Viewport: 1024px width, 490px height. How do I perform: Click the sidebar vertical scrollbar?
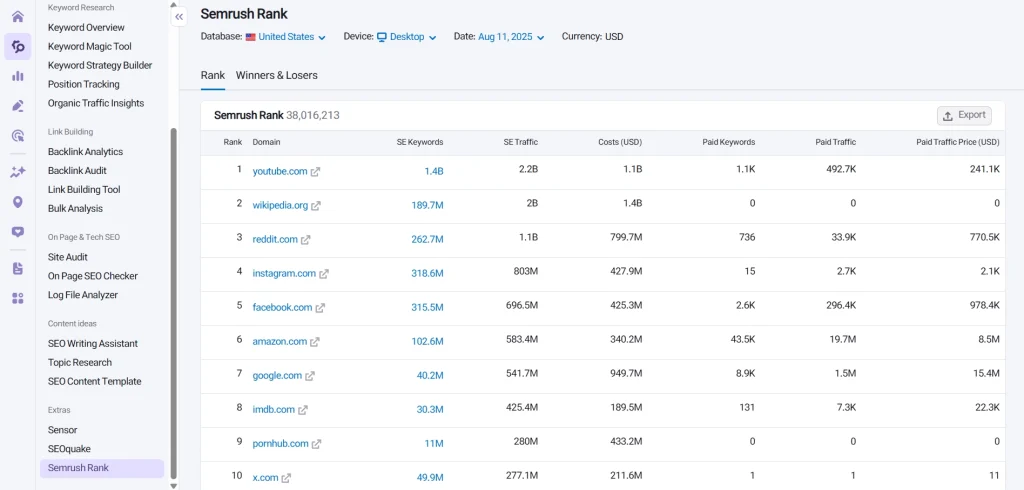[x=173, y=302]
